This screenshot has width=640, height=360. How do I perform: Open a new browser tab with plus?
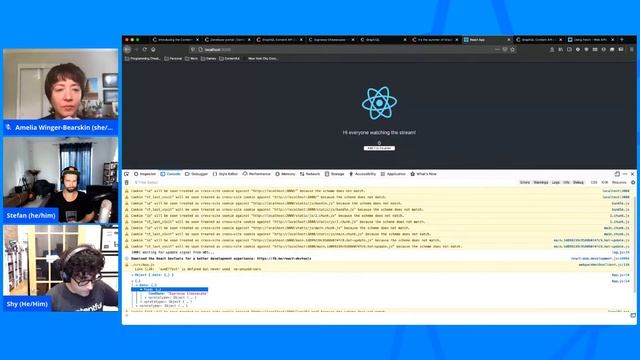[622, 40]
